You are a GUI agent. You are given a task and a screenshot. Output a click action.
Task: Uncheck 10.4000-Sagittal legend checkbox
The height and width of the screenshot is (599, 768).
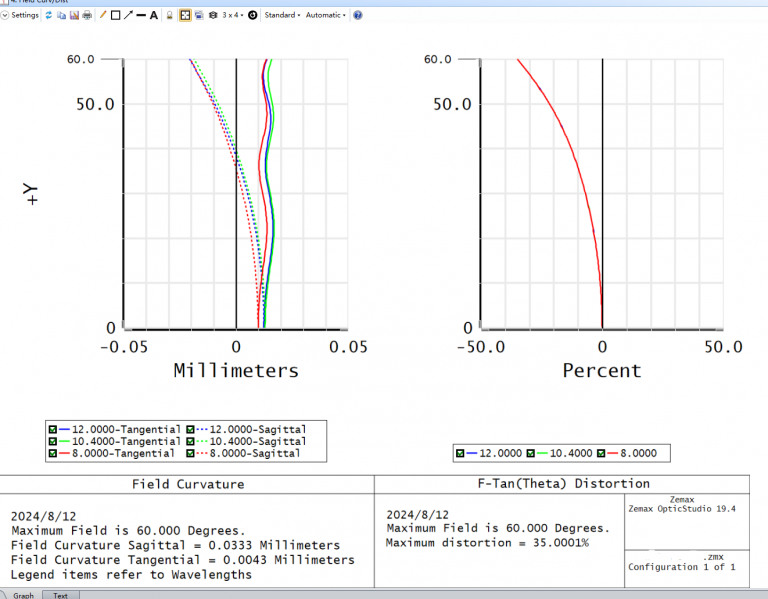click(x=191, y=441)
